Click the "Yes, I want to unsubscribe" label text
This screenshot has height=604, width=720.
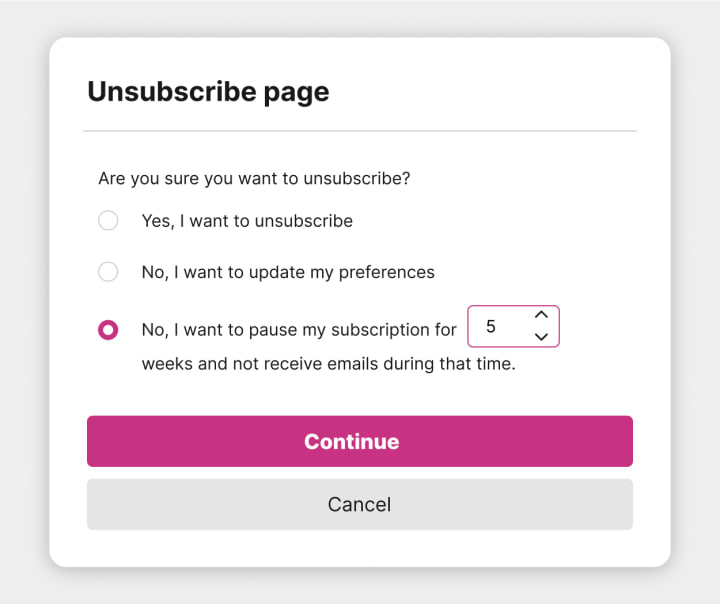(x=247, y=221)
